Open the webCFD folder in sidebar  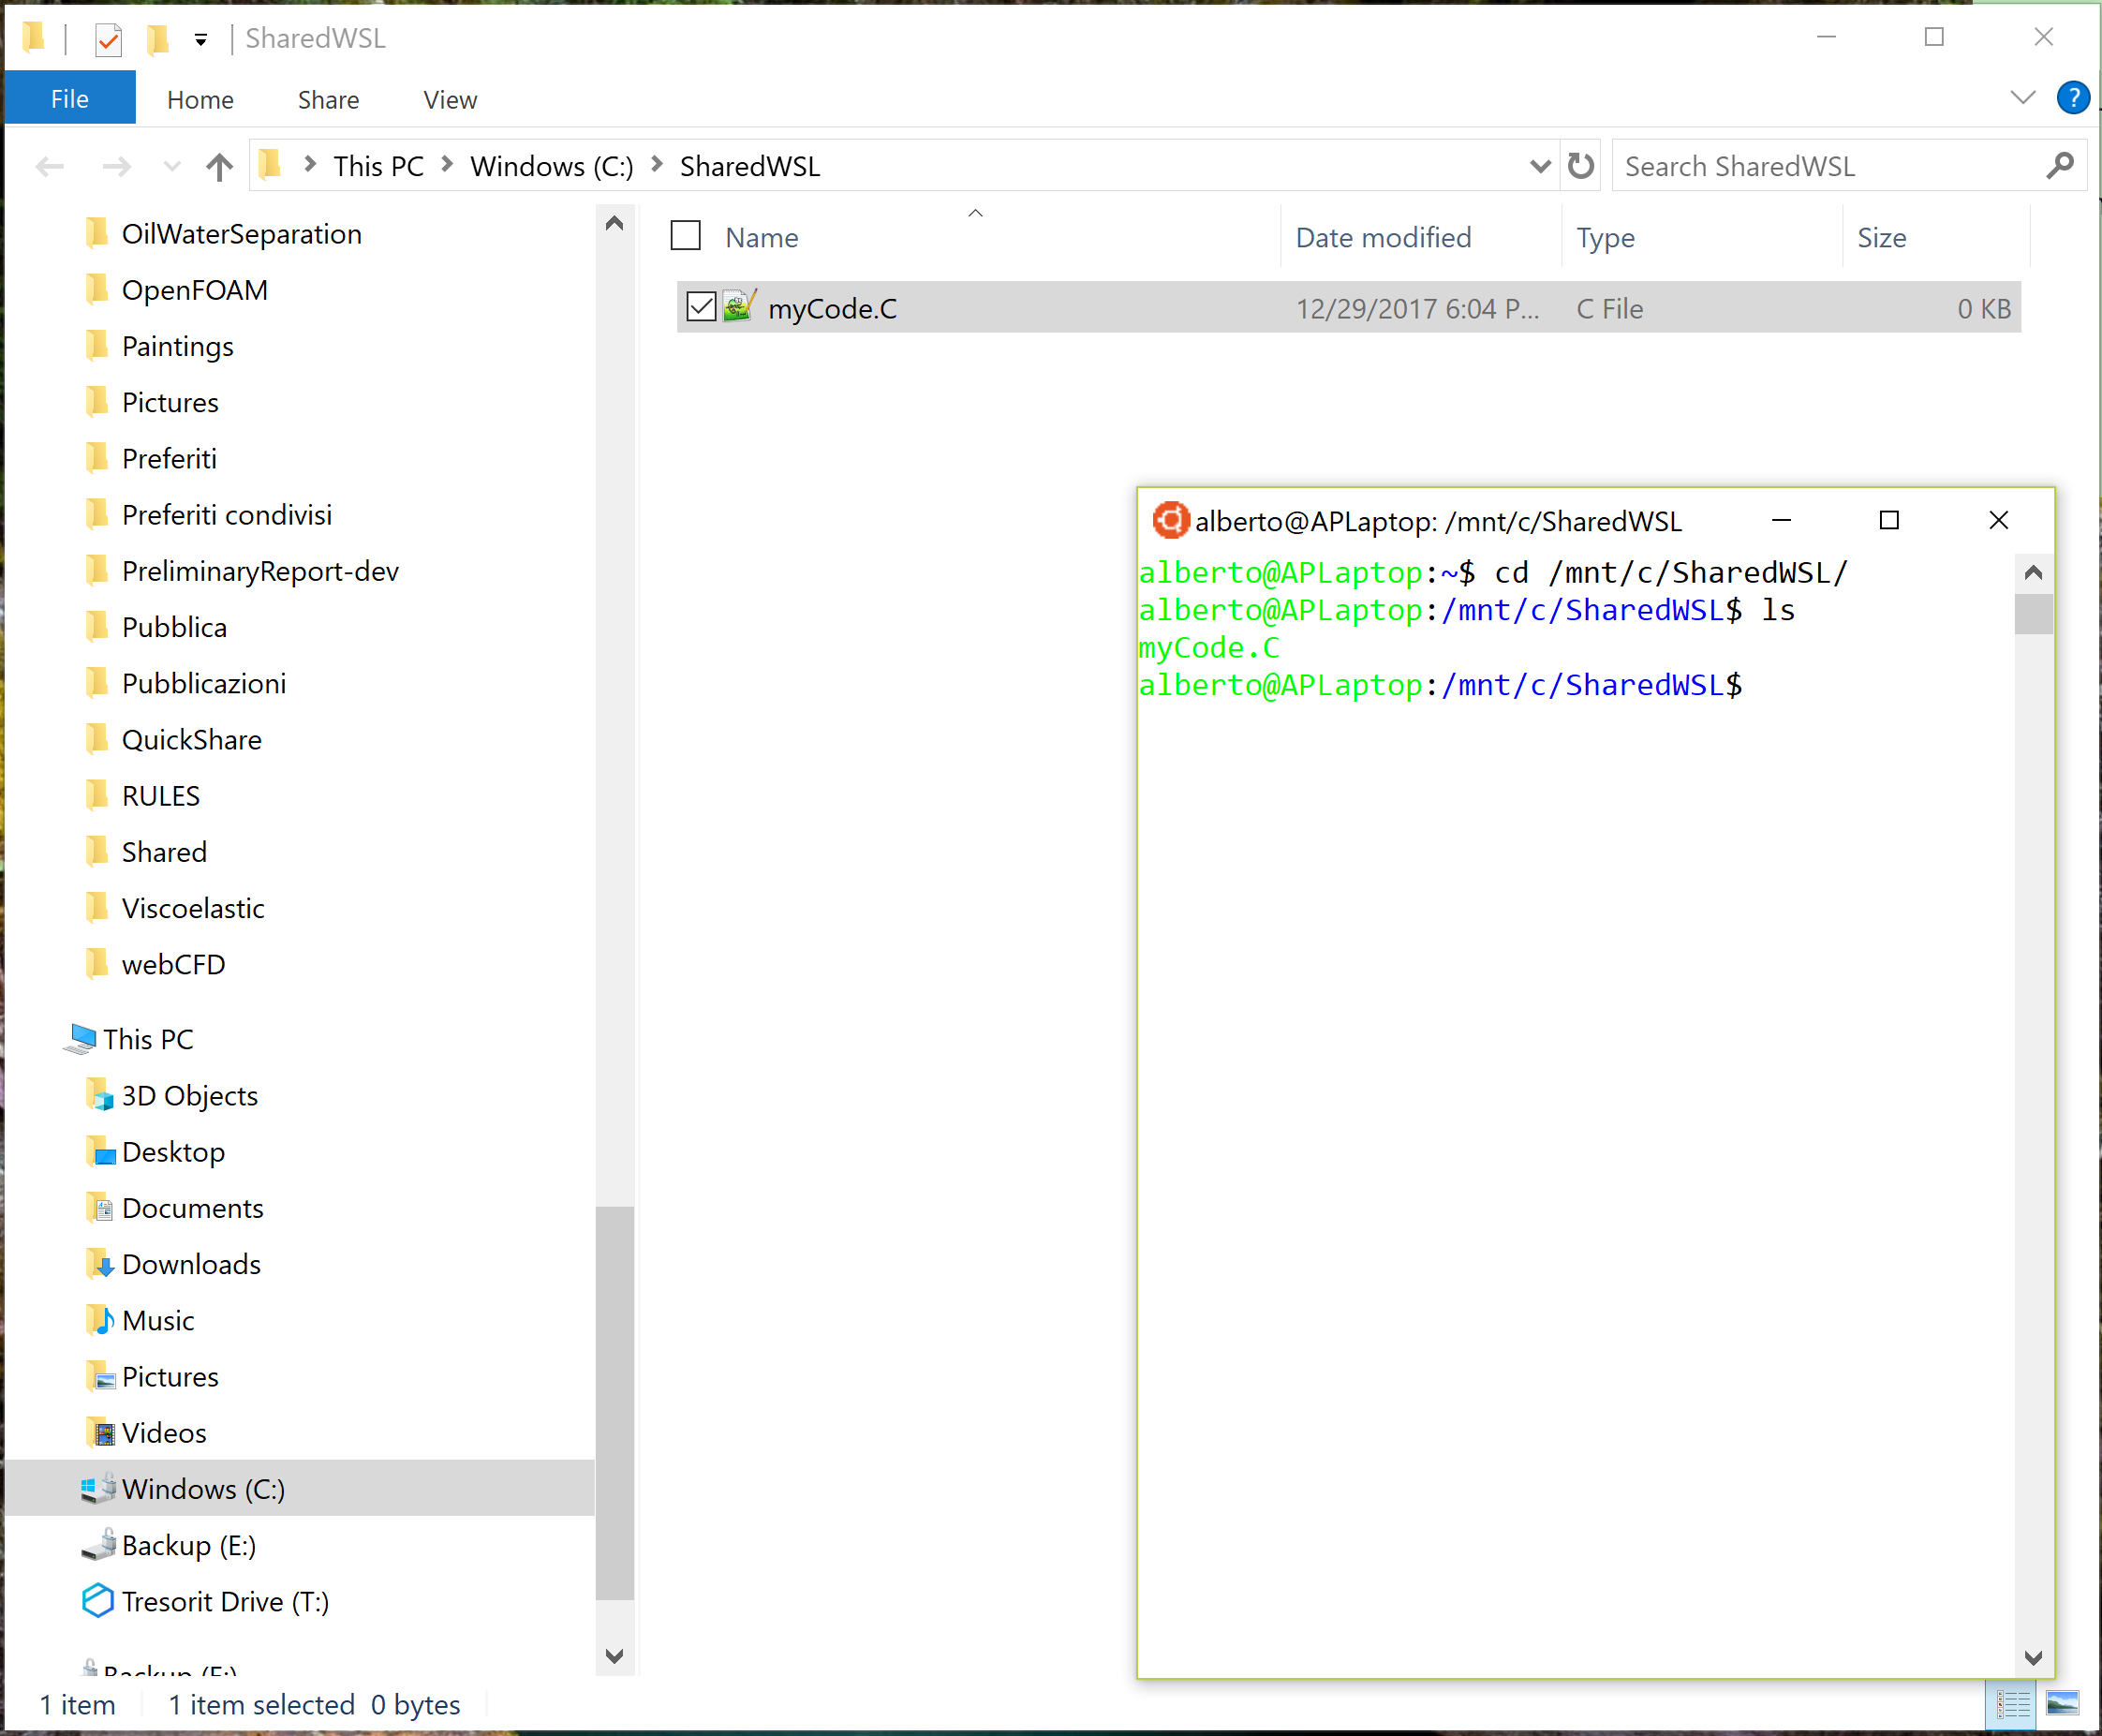[x=173, y=965]
